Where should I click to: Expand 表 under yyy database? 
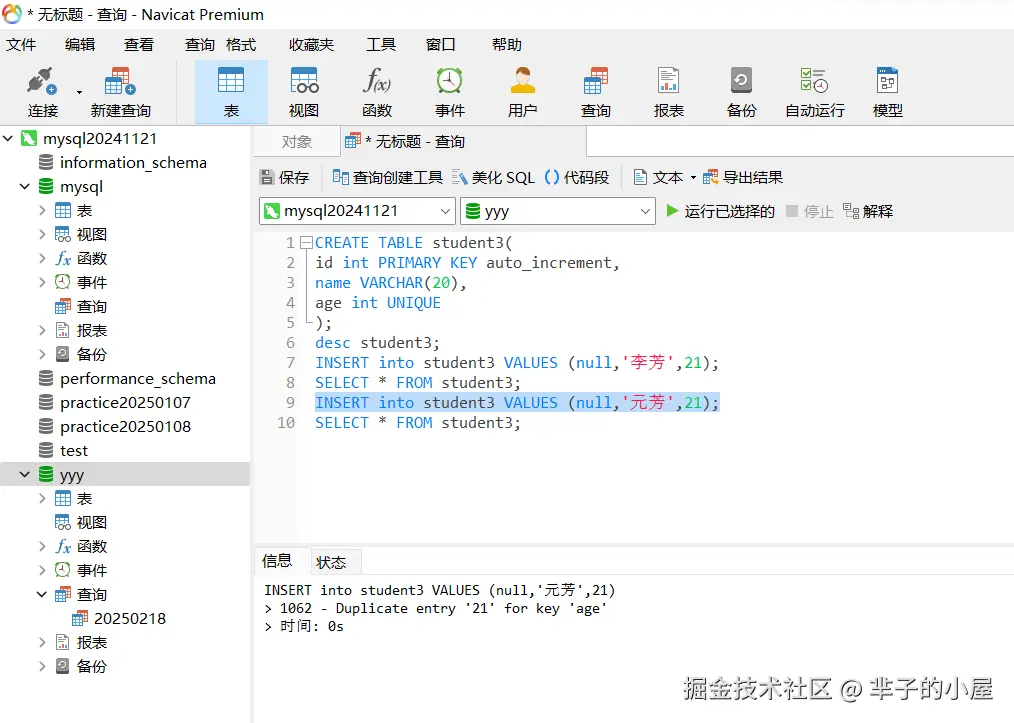coord(42,498)
